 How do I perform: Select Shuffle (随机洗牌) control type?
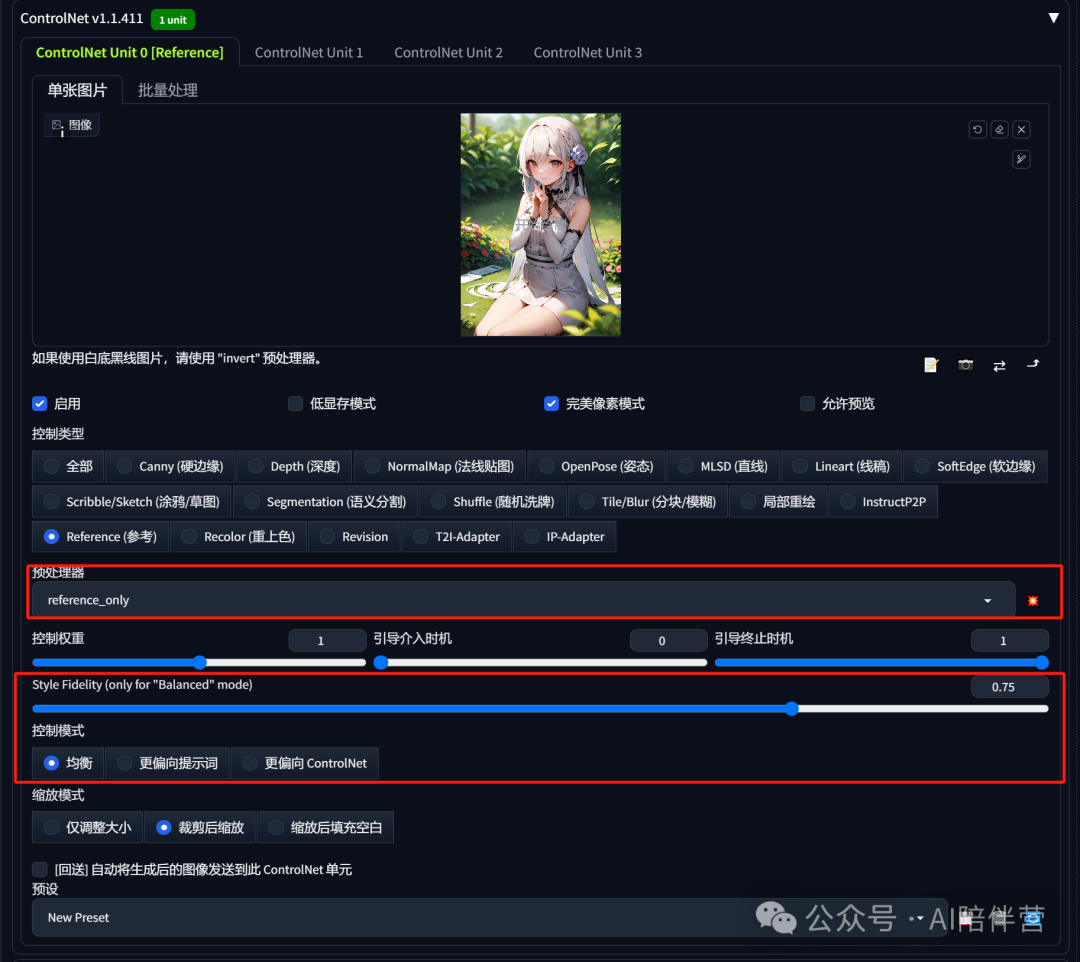click(x=492, y=501)
